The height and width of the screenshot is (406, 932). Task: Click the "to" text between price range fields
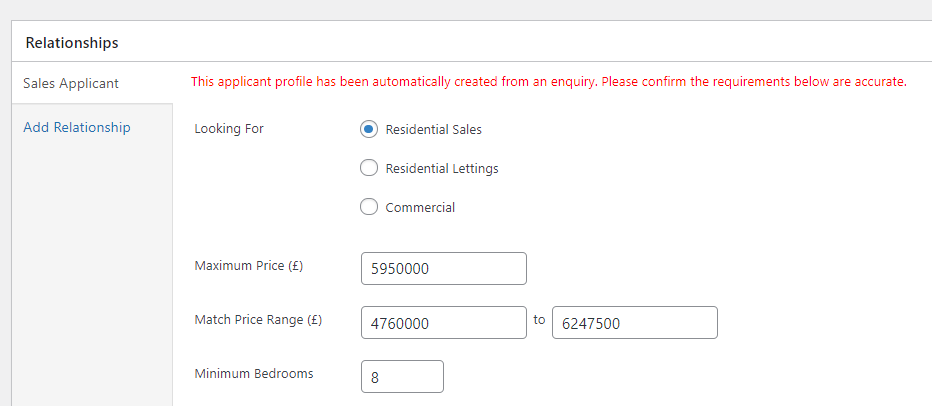(x=539, y=320)
